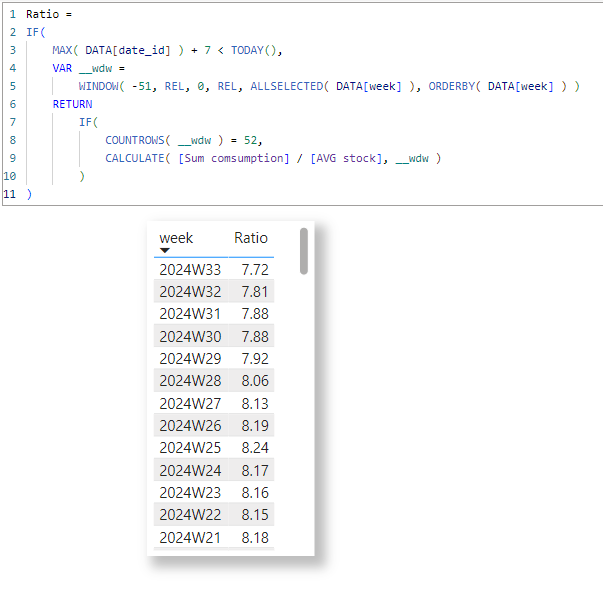Select the 2024W27 week cell
This screenshot has height=592, width=603.
pos(190,404)
